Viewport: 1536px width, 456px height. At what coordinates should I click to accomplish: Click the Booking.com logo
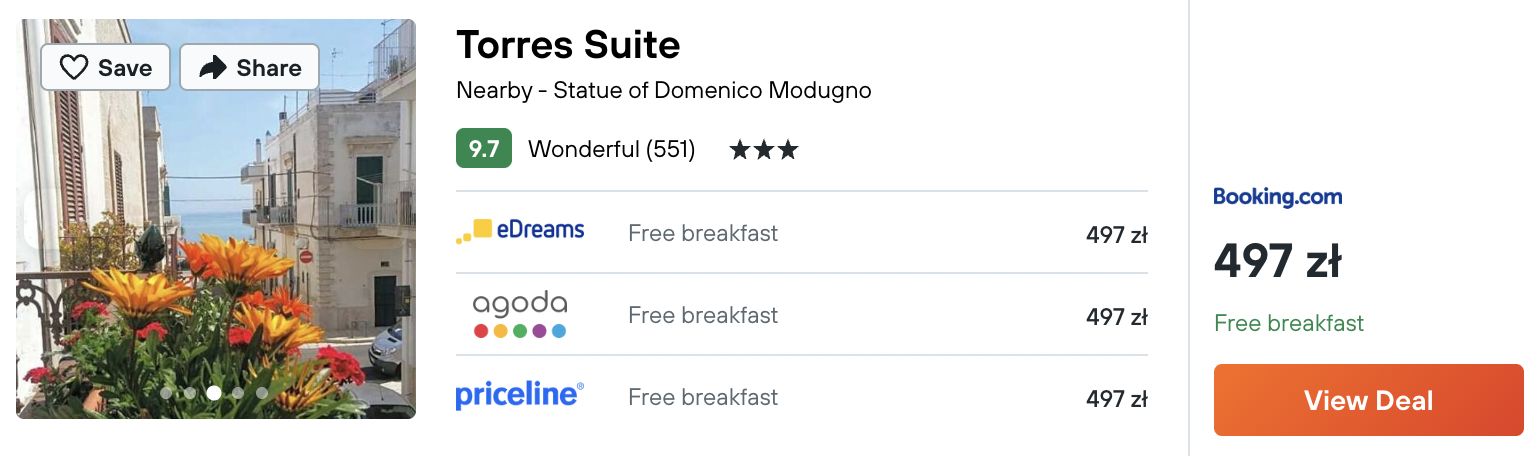[1277, 196]
